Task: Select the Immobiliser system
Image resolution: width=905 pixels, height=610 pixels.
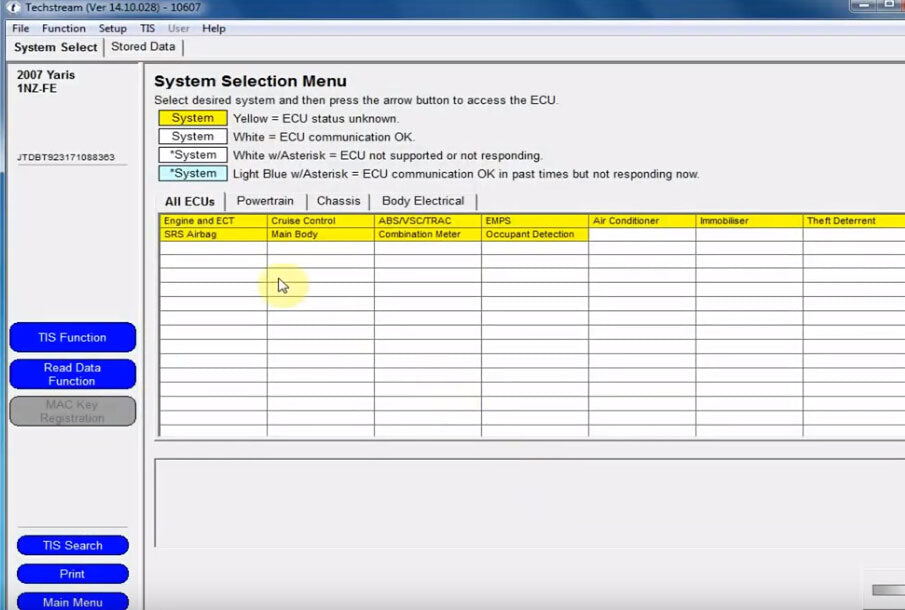Action: click(749, 220)
